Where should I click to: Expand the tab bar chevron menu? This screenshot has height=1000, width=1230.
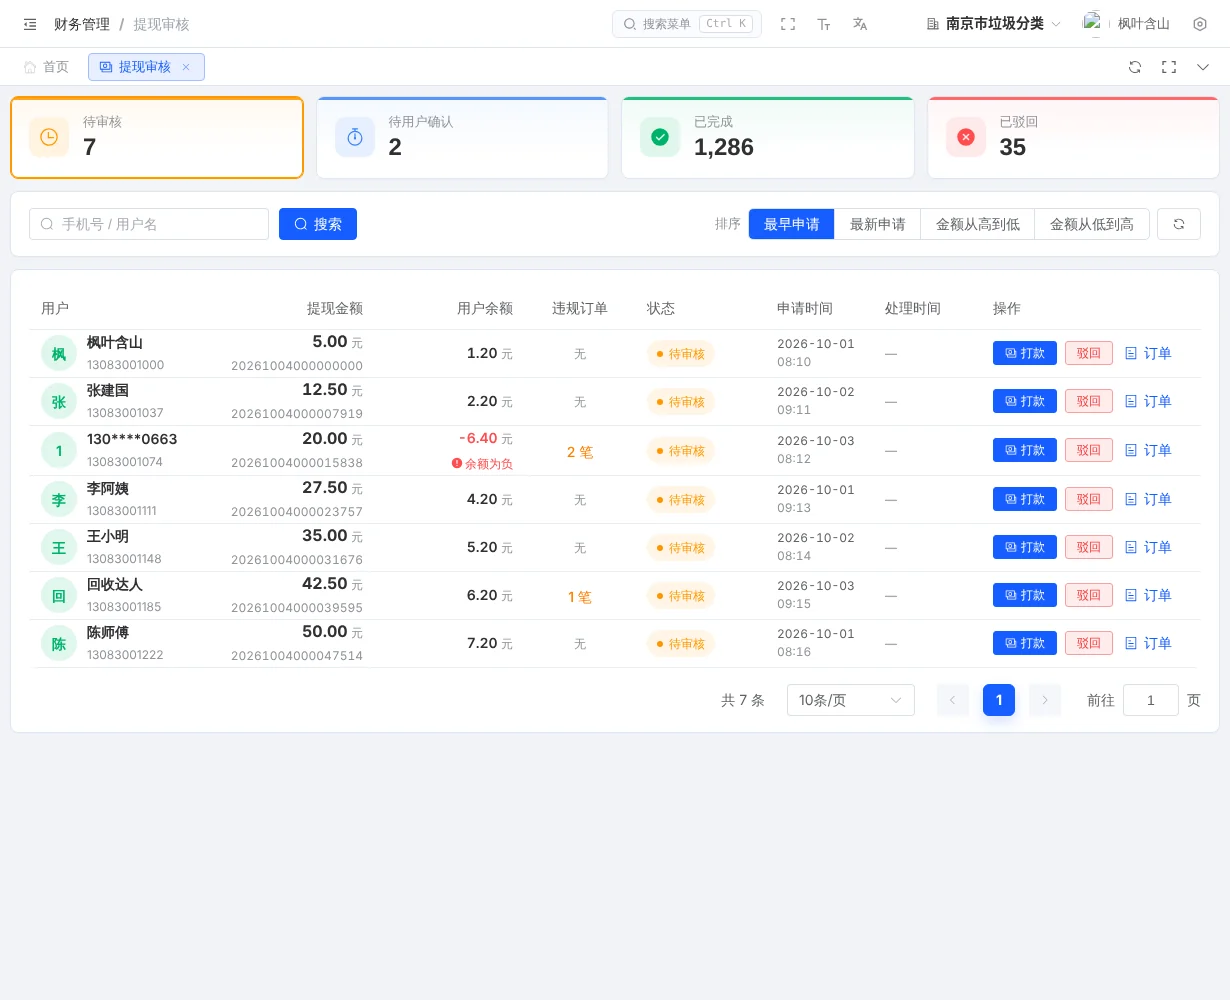pos(1203,67)
